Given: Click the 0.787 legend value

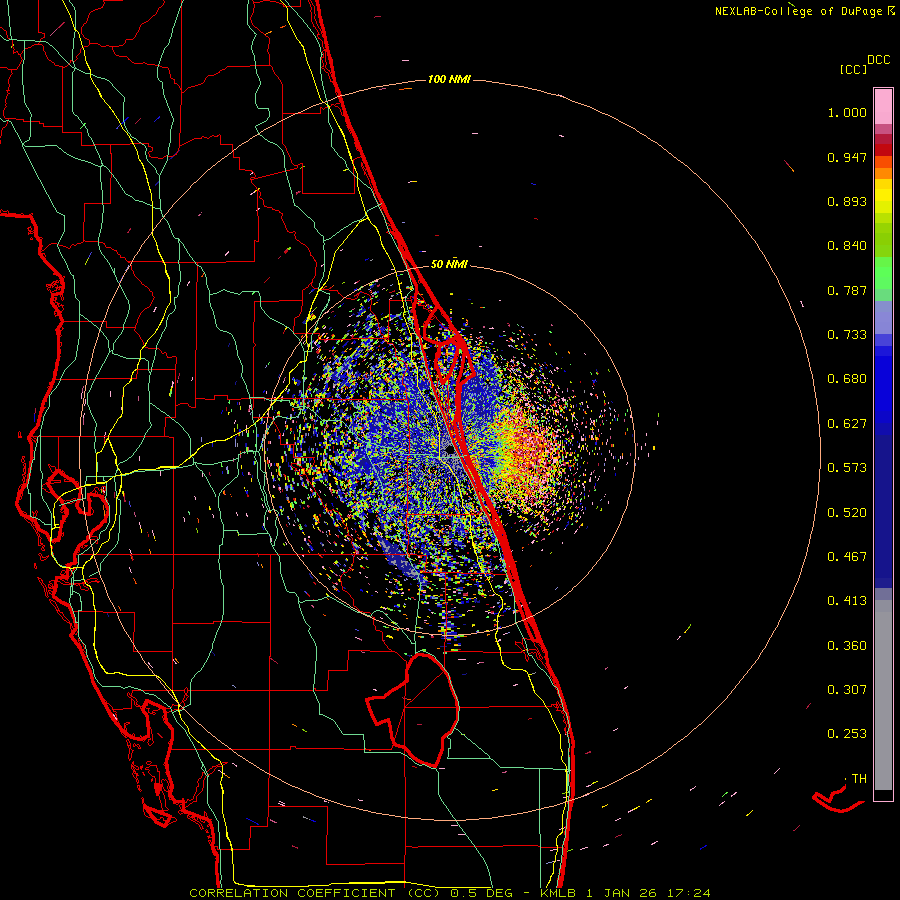Looking at the screenshot, I should coord(847,290).
